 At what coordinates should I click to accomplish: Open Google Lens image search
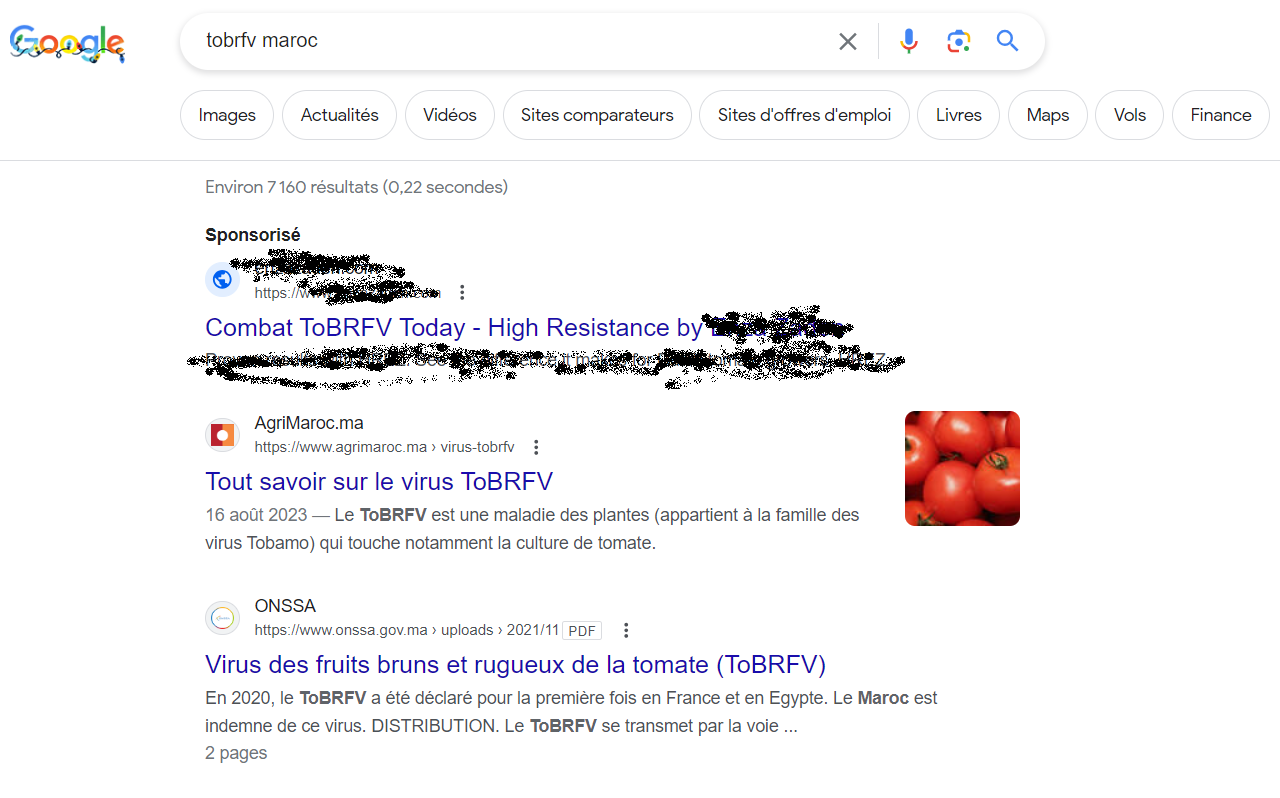tap(958, 41)
